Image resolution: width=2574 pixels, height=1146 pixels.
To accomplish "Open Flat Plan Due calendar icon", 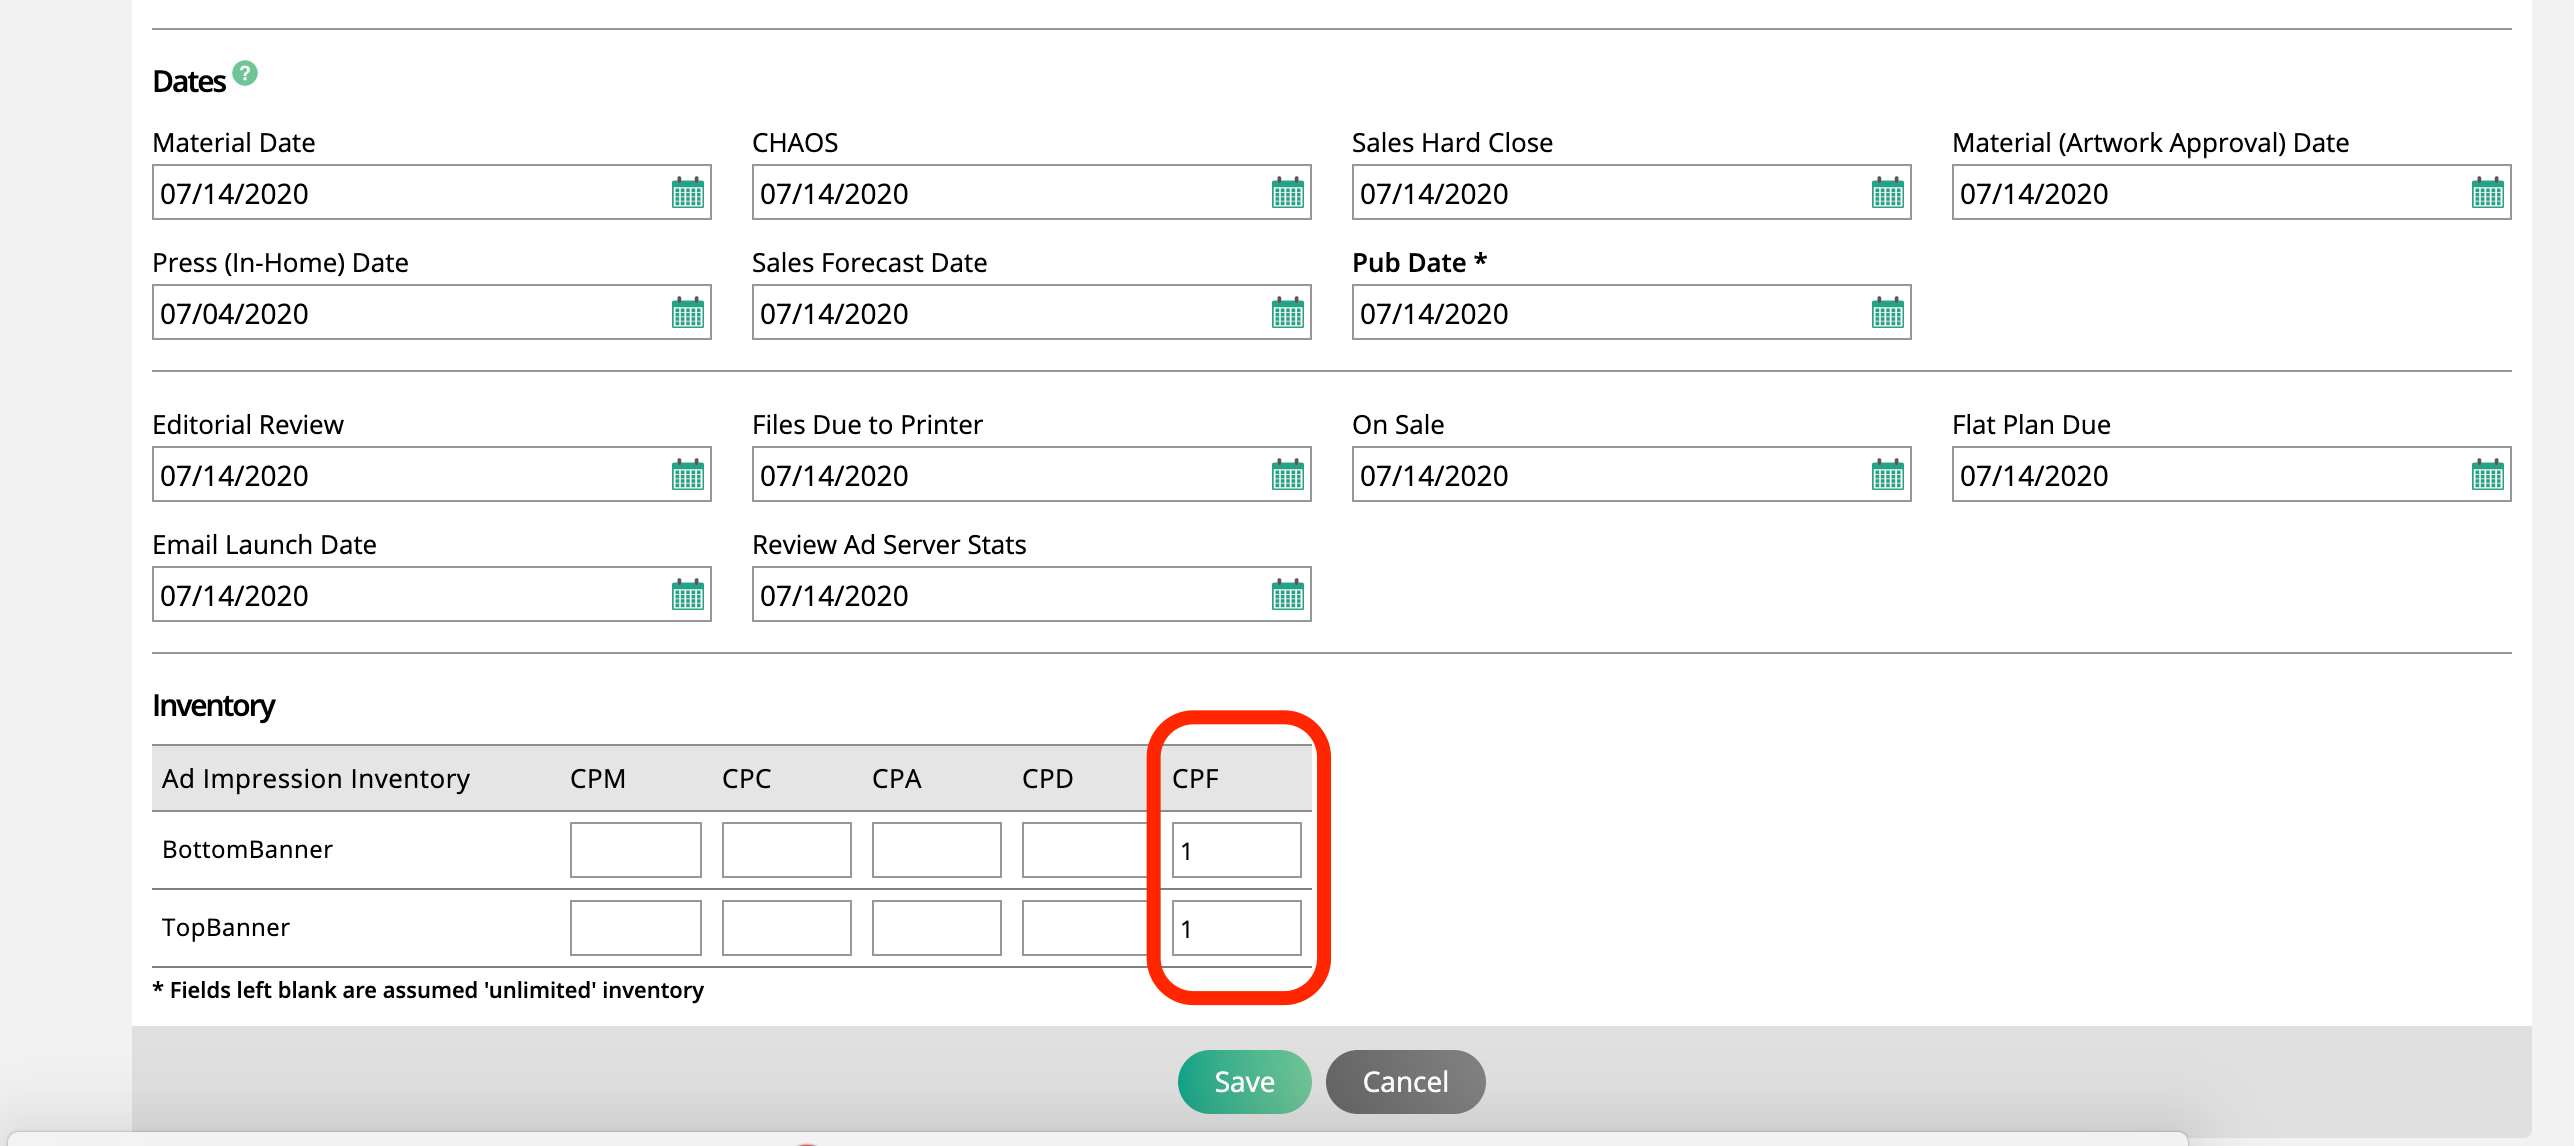I will pos(2487,475).
